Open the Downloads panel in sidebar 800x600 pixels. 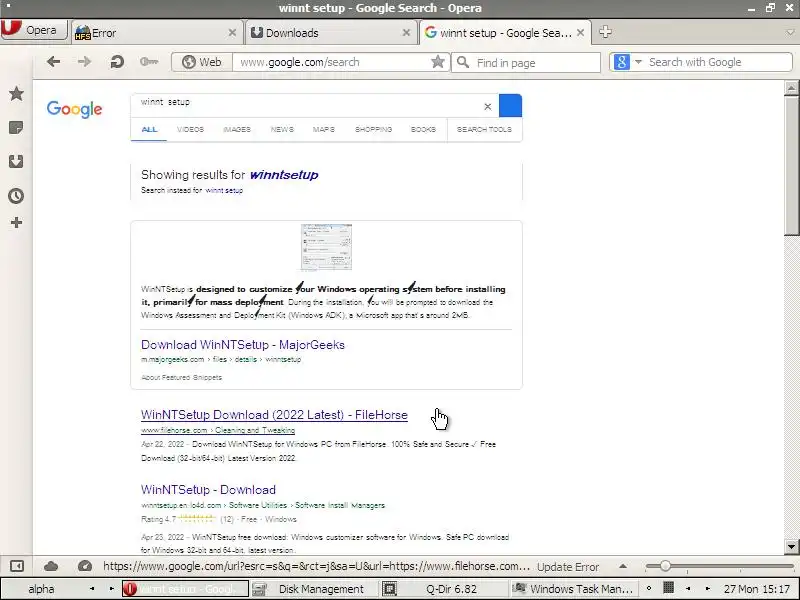16,161
